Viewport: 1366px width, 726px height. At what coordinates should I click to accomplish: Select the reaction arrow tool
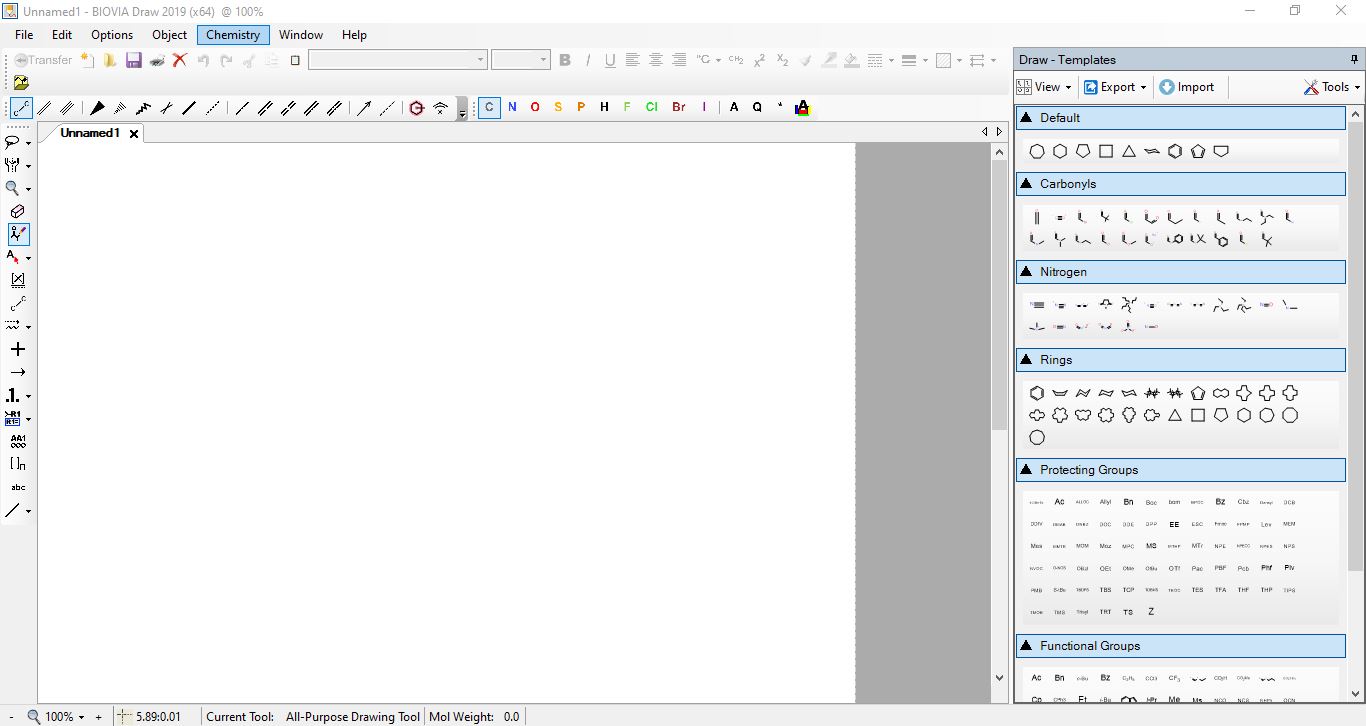tap(17, 372)
